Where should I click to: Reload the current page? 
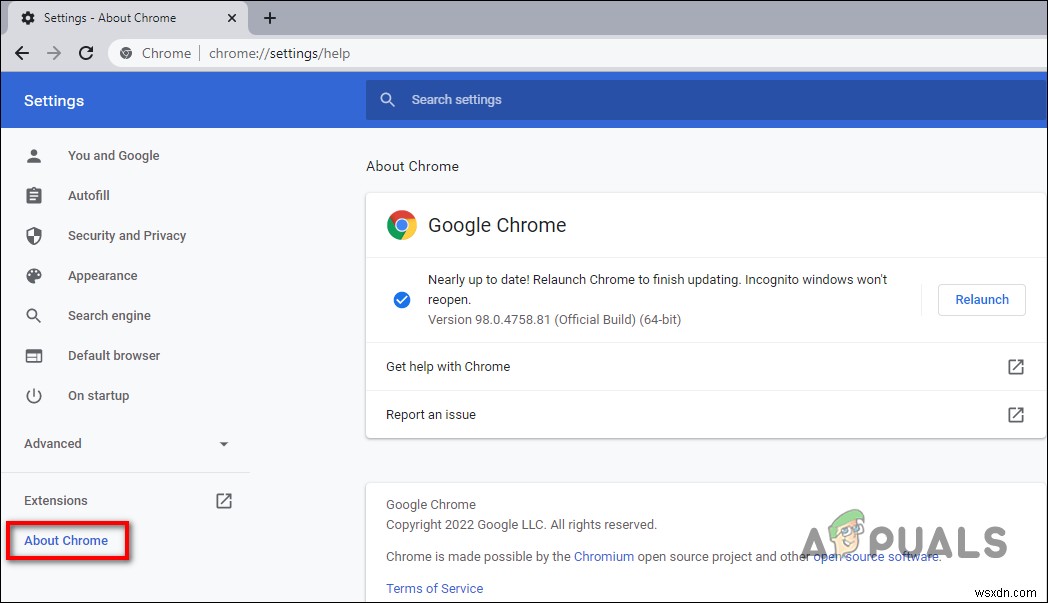pos(86,53)
